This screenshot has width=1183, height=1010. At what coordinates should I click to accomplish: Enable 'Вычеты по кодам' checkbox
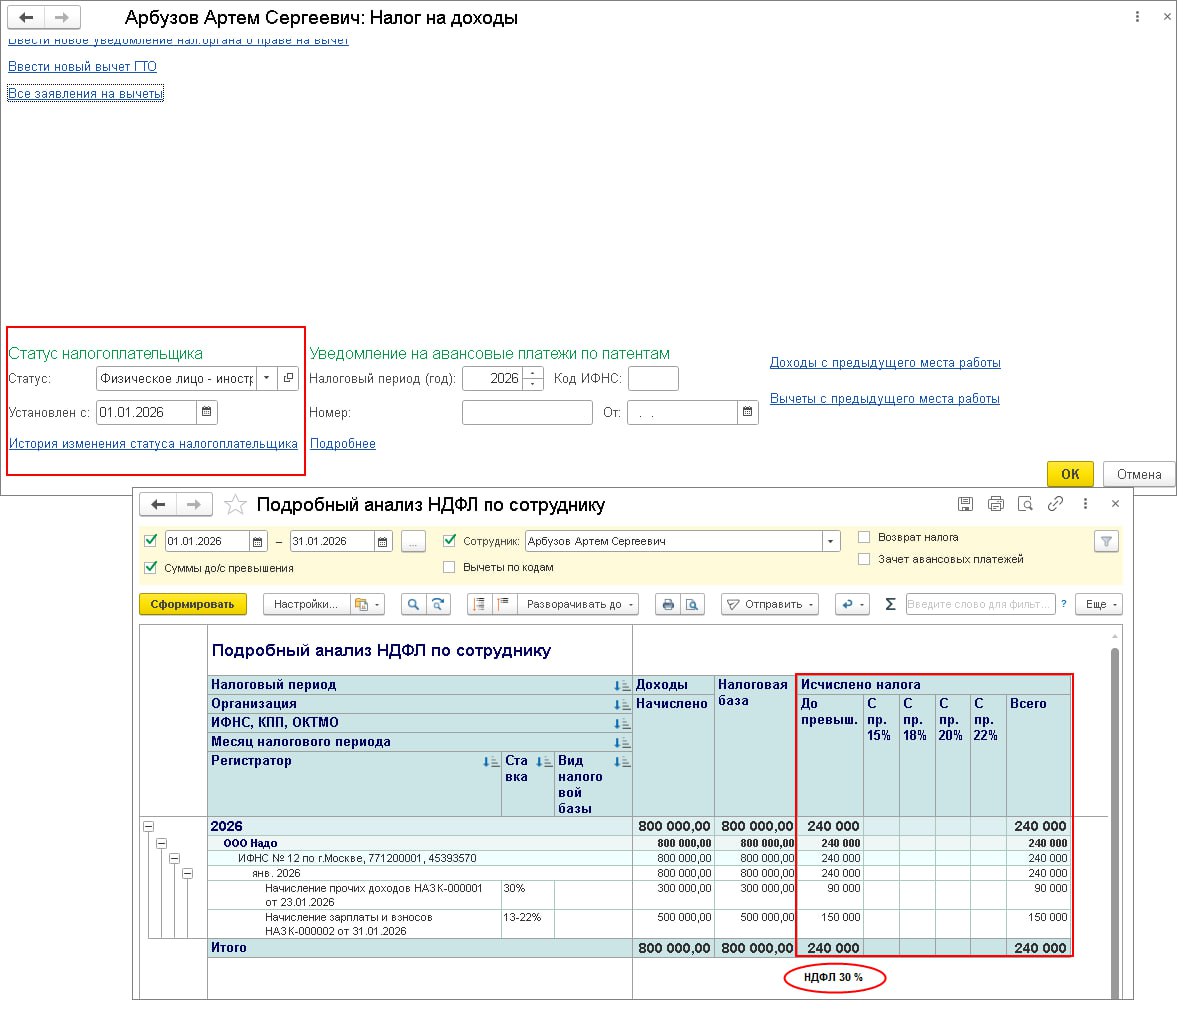(x=449, y=568)
